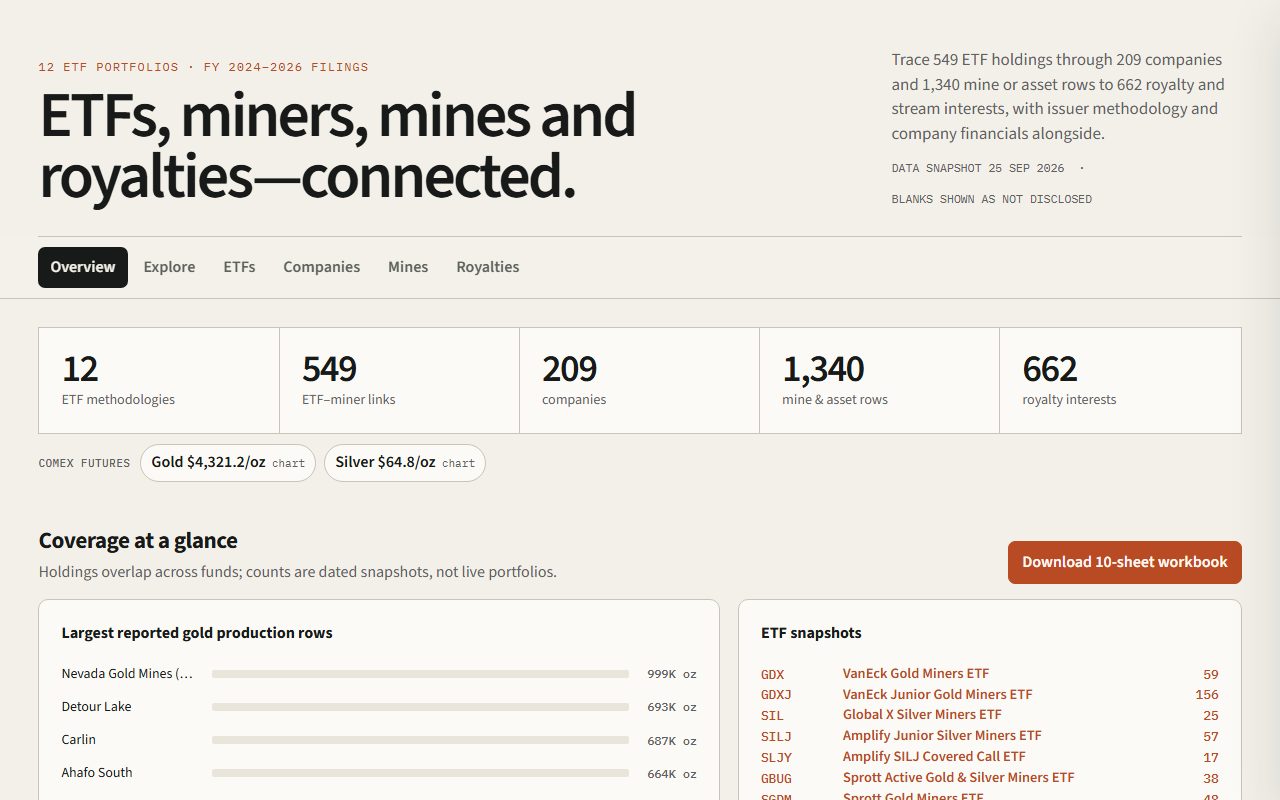Screen dimensions: 1280x800
Task: Select the ETF–miner links stat card
Action: click(x=400, y=380)
